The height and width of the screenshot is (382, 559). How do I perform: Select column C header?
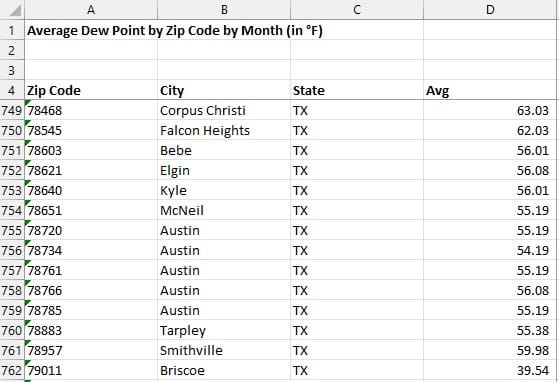(357, 10)
